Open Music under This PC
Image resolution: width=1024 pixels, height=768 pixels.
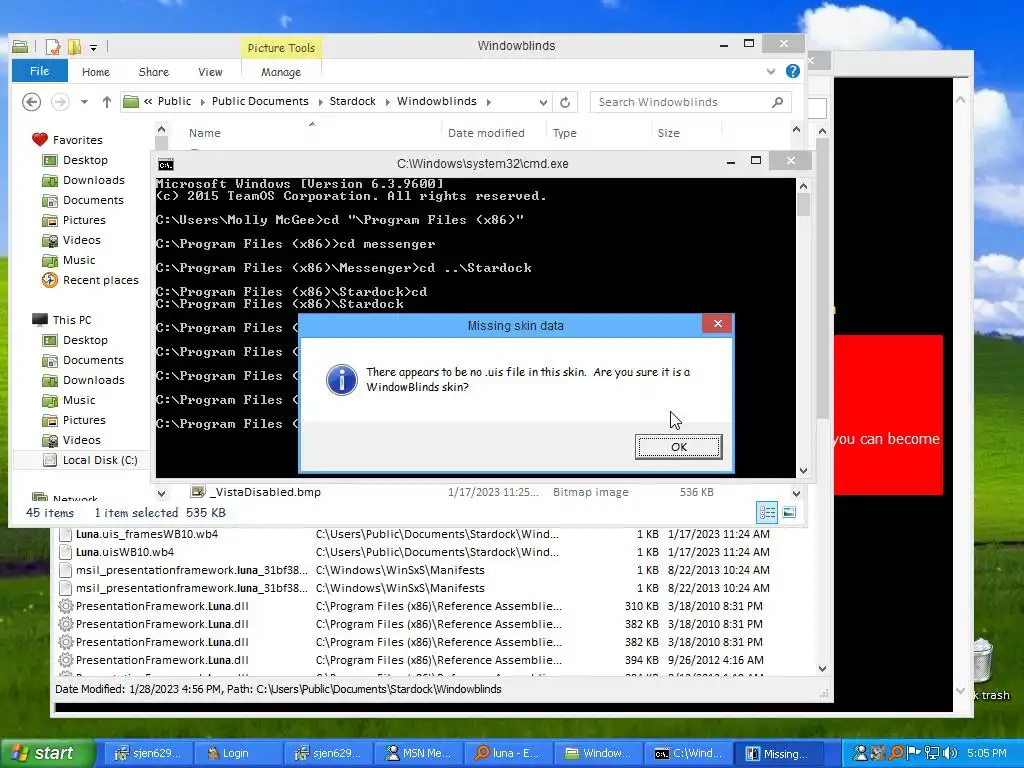pos(79,400)
